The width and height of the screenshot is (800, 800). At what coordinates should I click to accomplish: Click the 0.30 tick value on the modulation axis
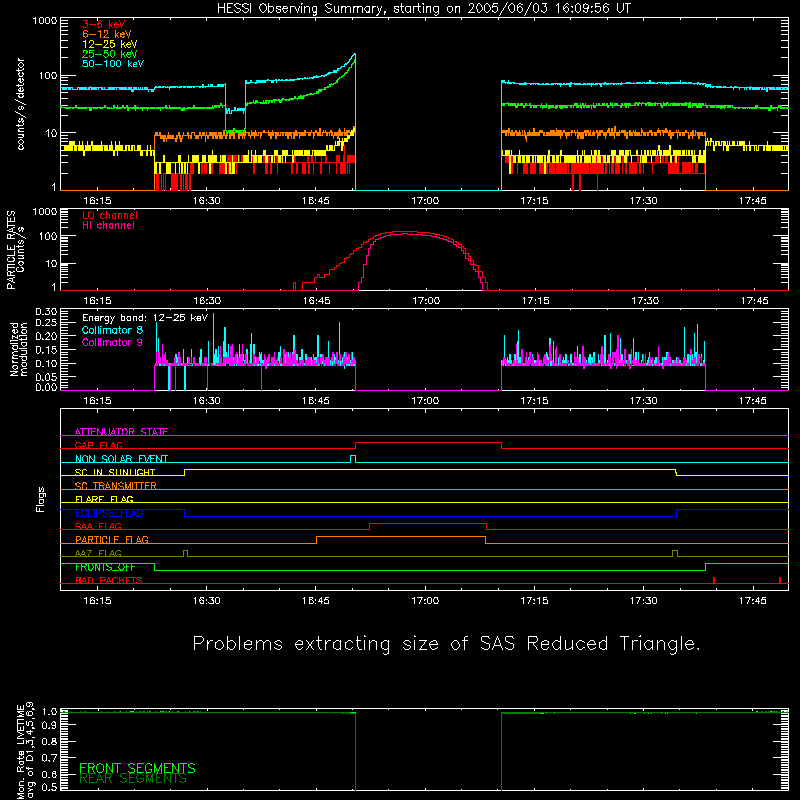tap(46, 312)
